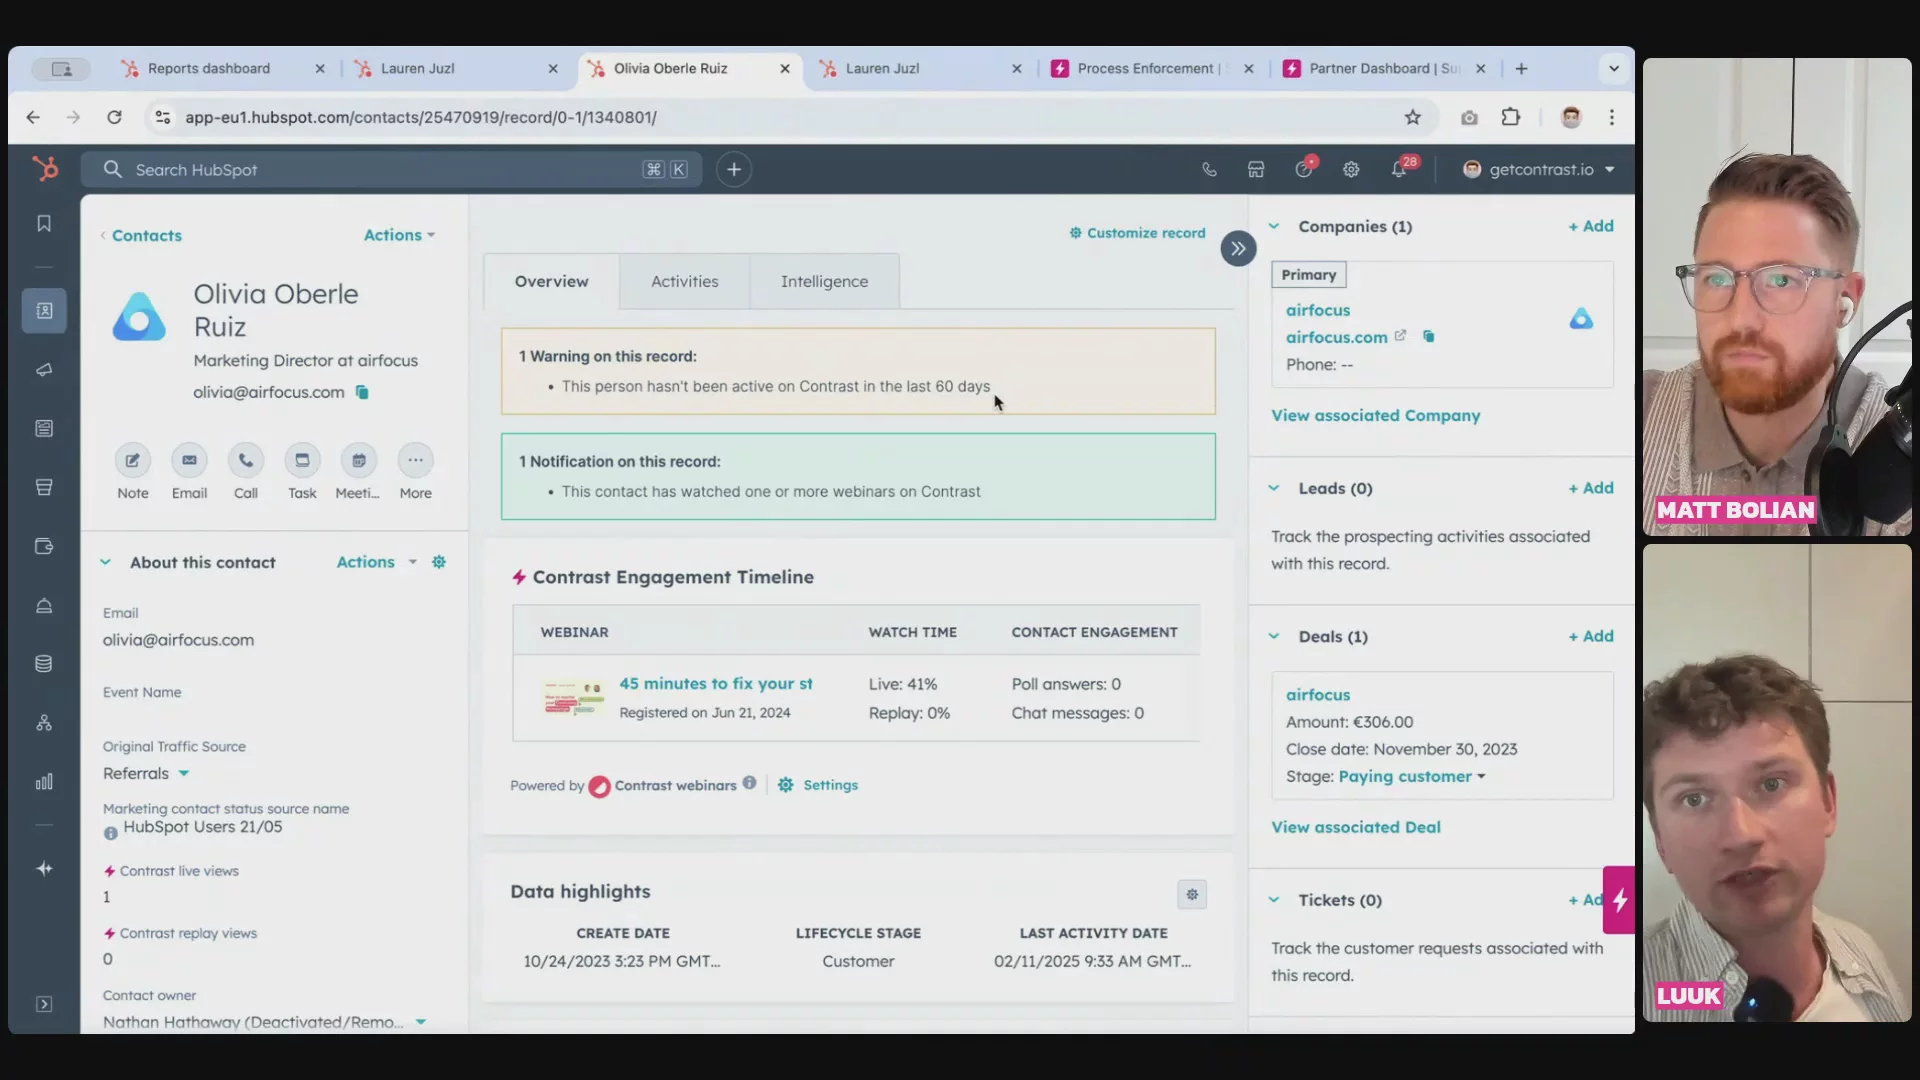Image resolution: width=1920 pixels, height=1080 pixels.
Task: Open the contact Actions dropdown at top
Action: 399,236
